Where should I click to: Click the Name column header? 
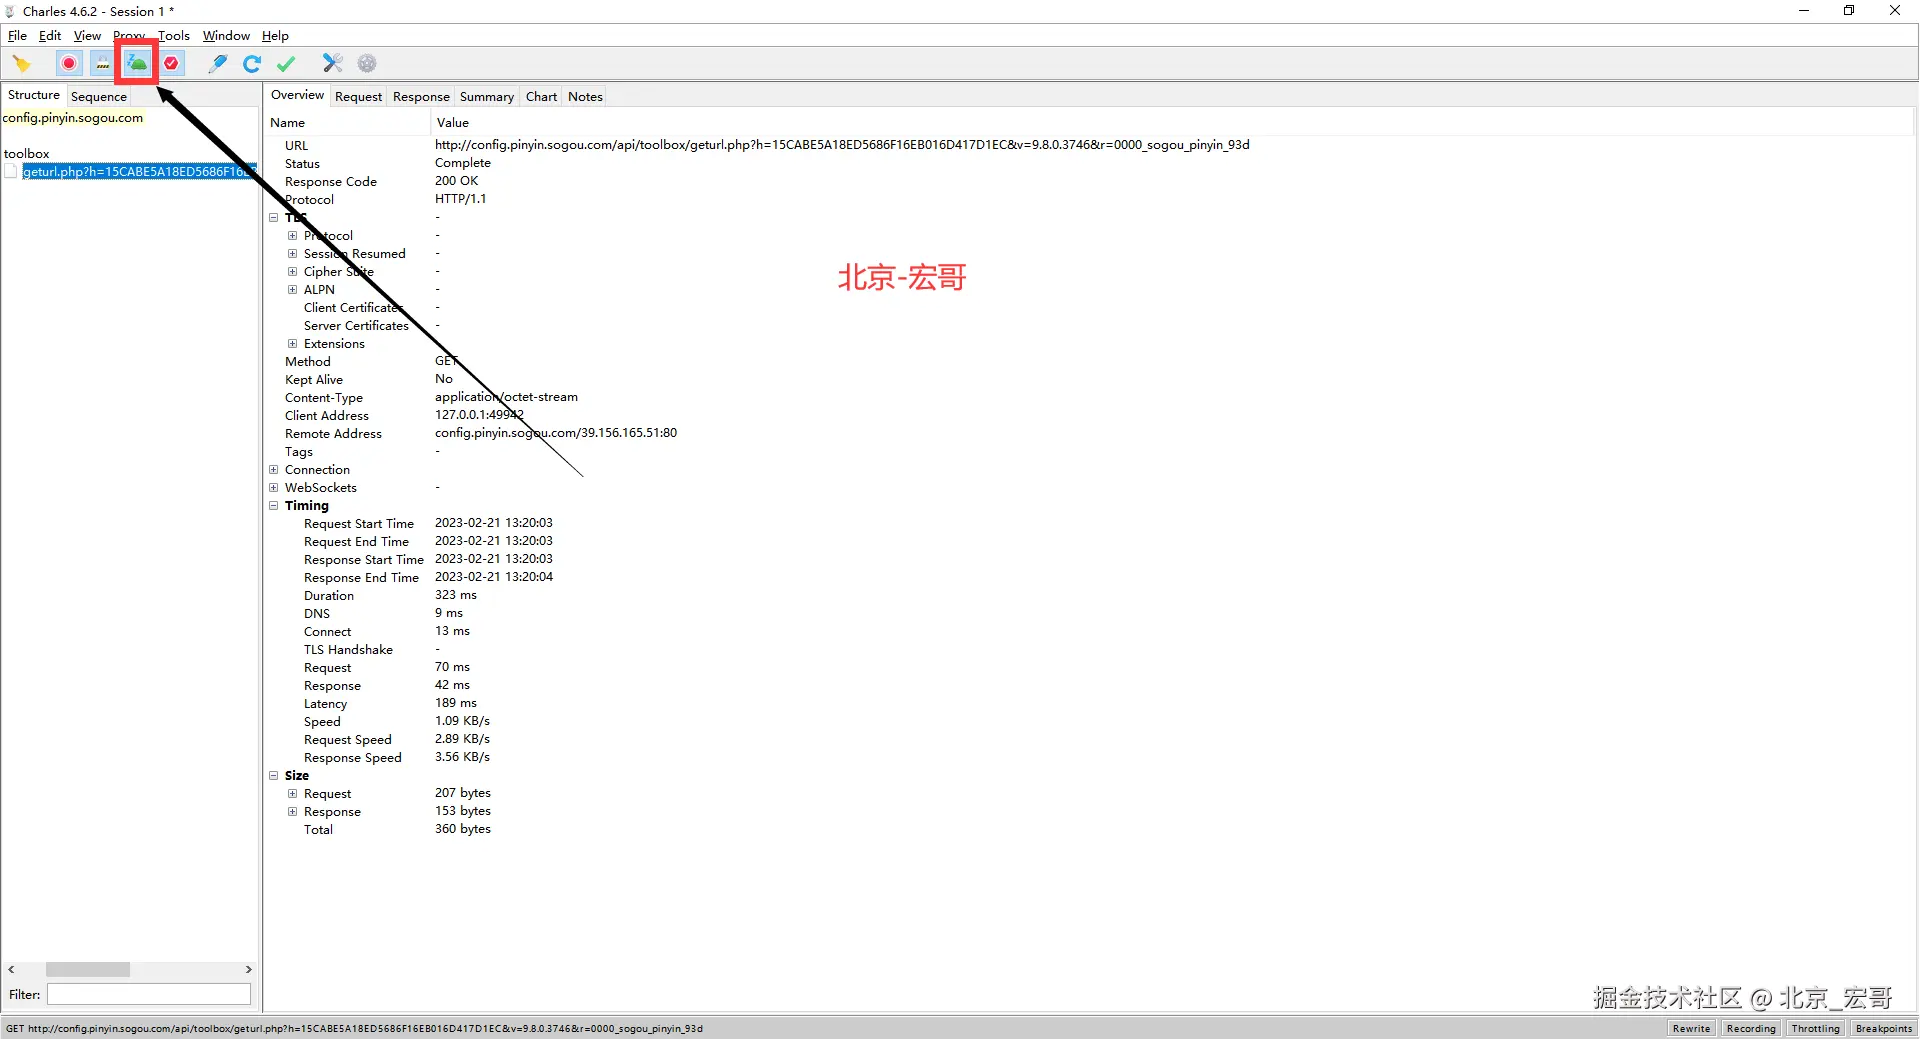click(347, 123)
